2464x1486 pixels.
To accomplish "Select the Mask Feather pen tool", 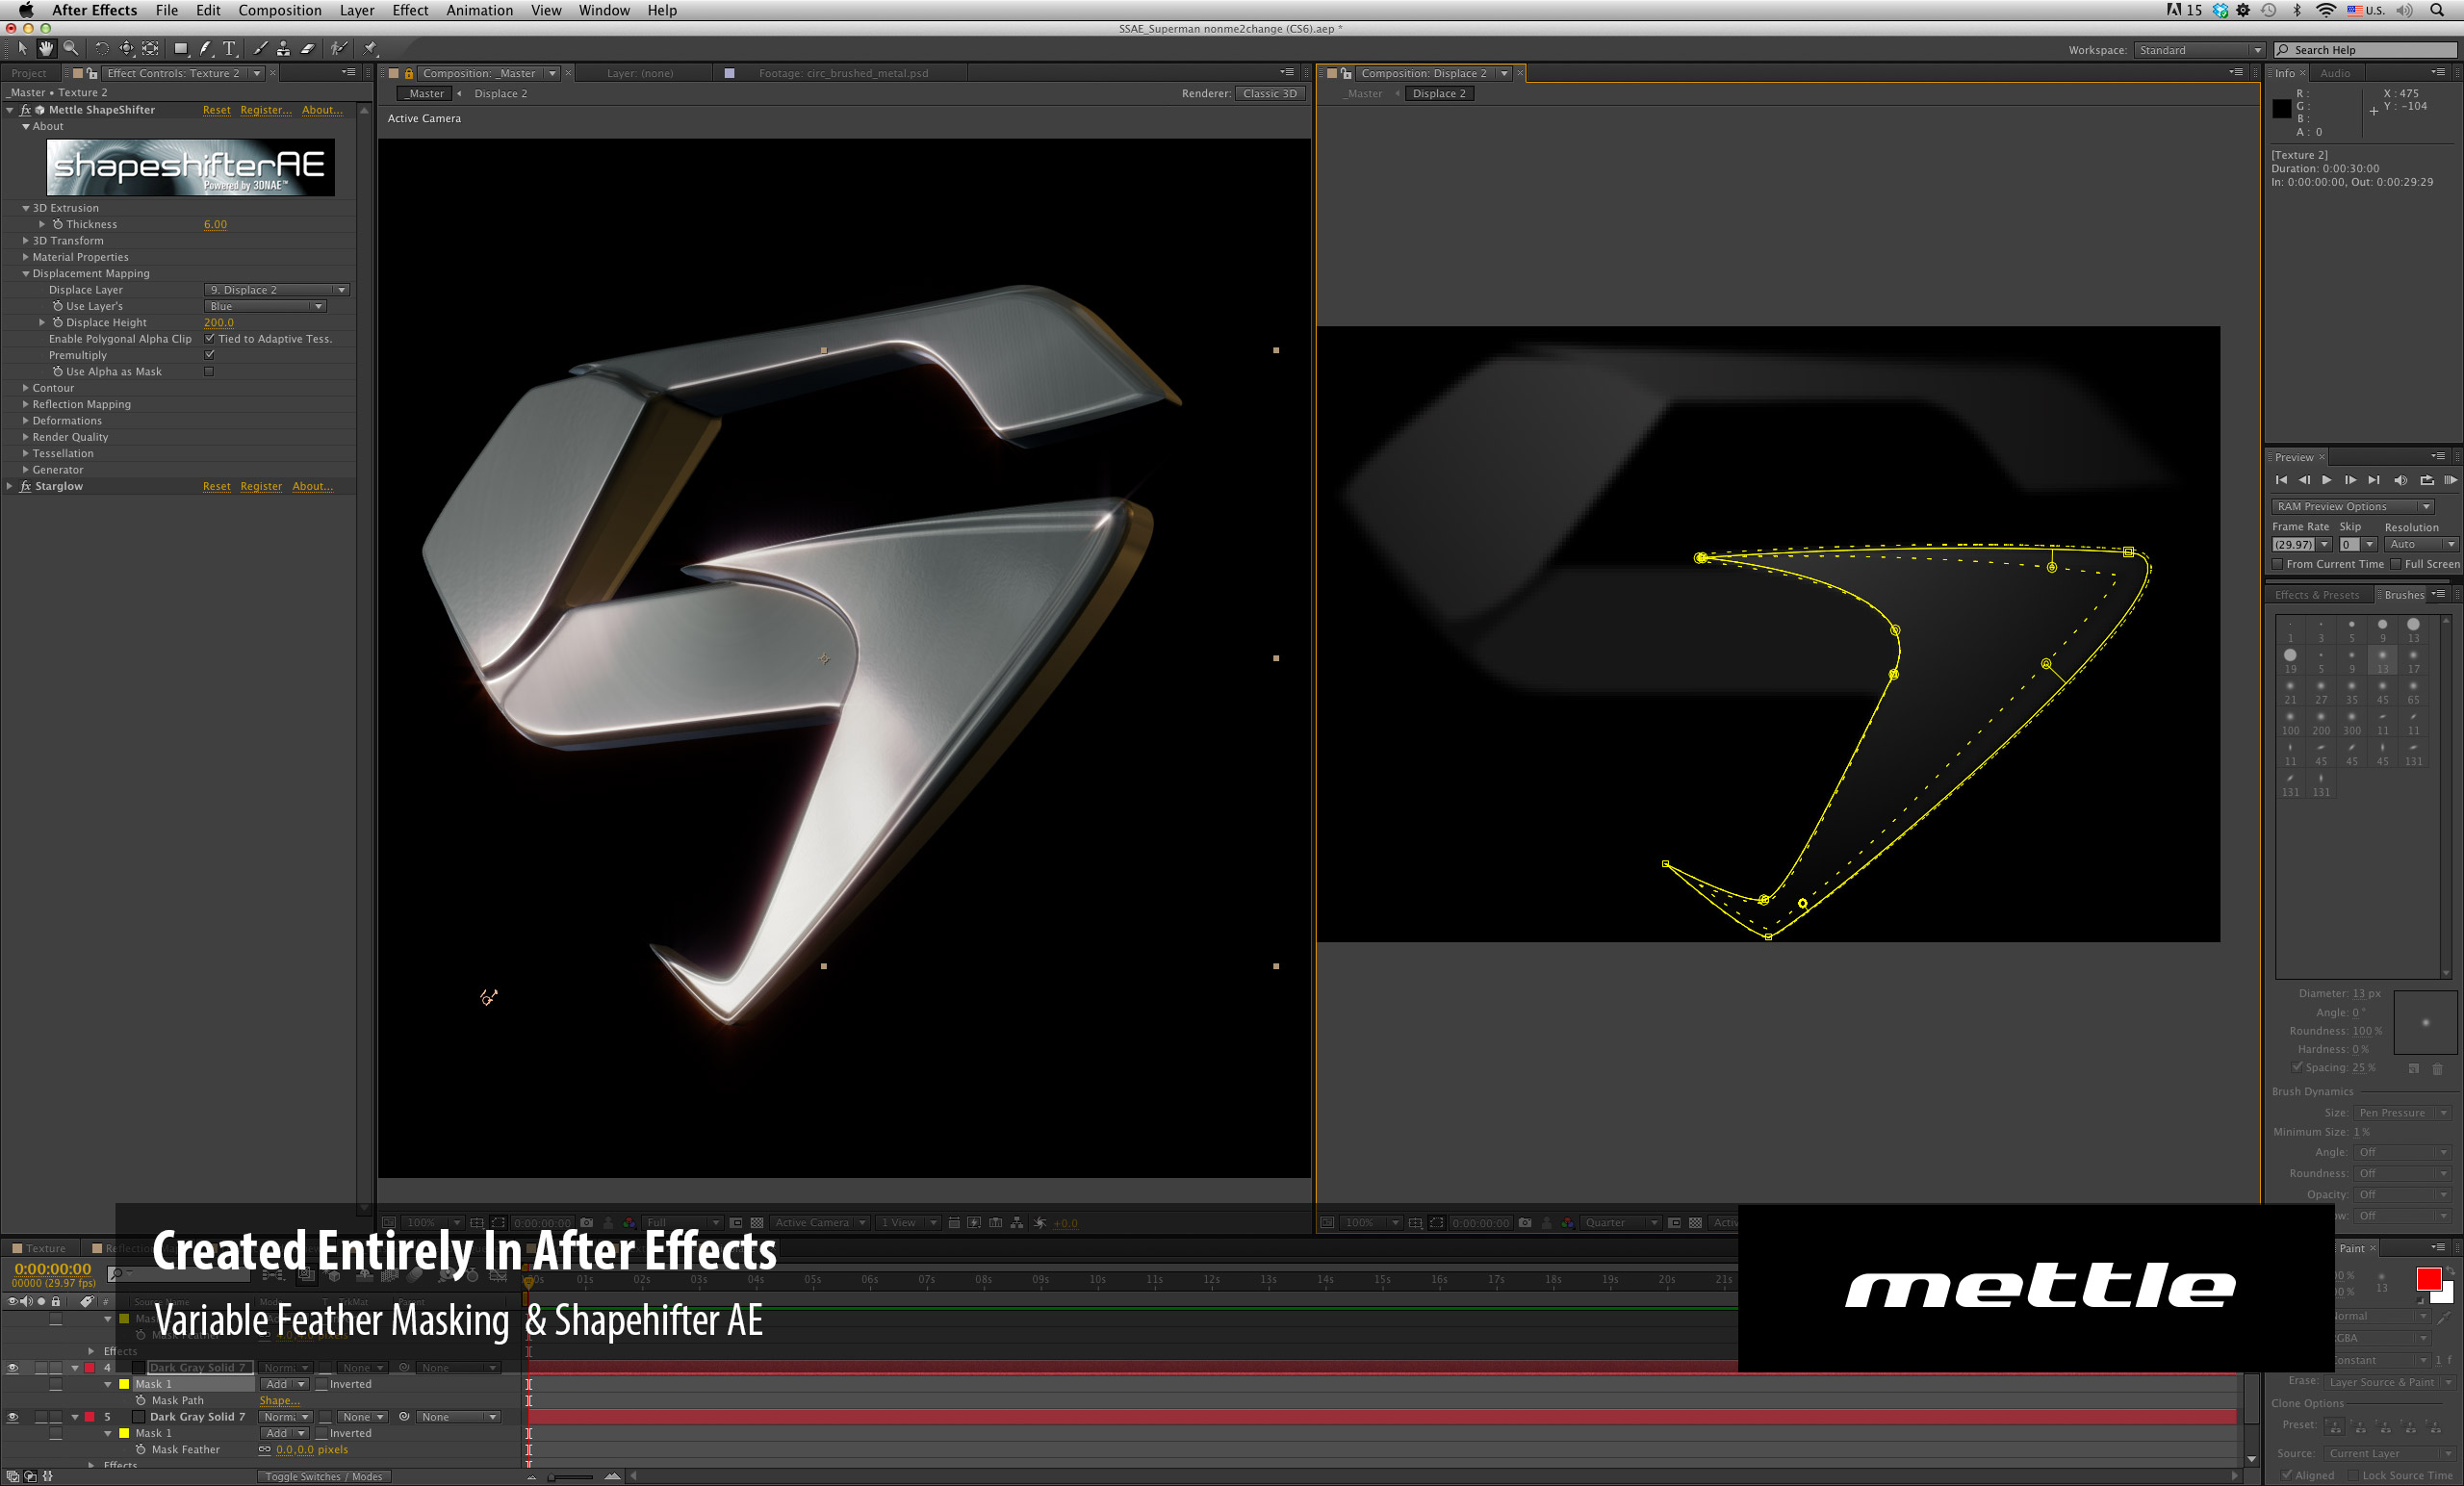I will 205,48.
